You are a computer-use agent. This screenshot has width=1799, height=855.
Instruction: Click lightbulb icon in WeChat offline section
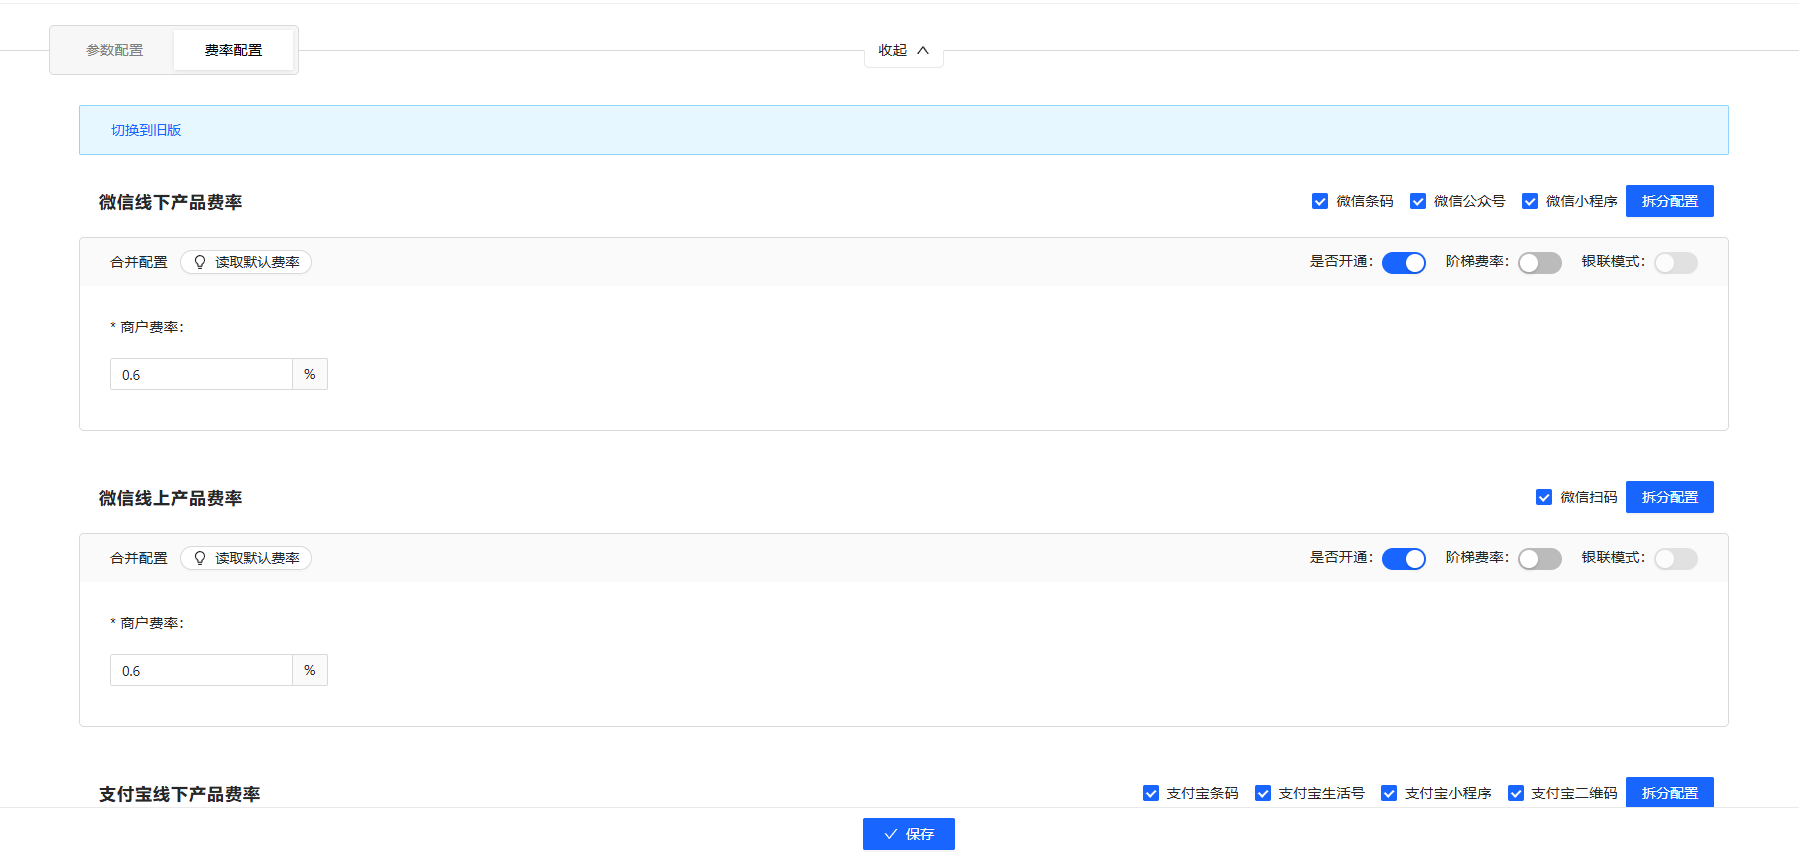tap(200, 262)
